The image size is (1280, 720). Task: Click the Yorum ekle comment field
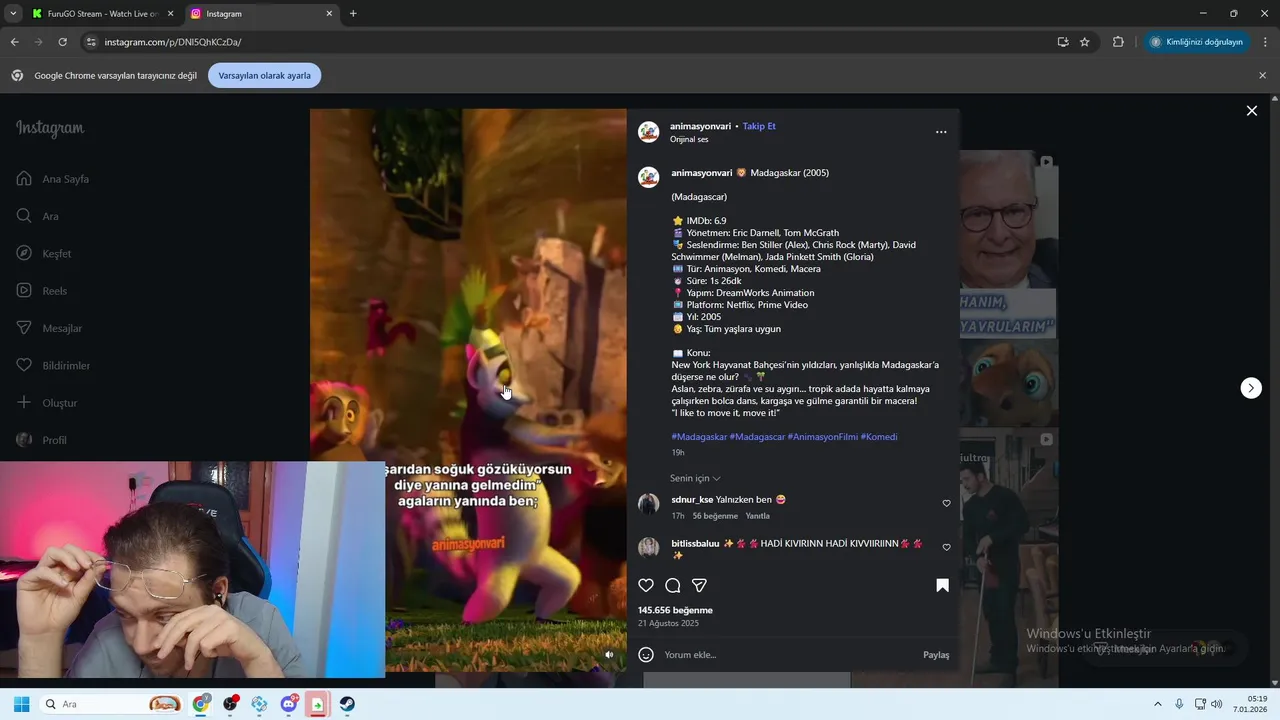click(x=788, y=655)
